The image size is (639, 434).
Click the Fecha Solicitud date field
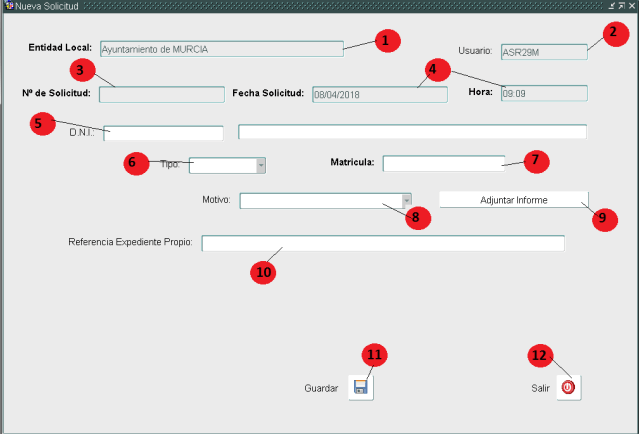(365, 95)
